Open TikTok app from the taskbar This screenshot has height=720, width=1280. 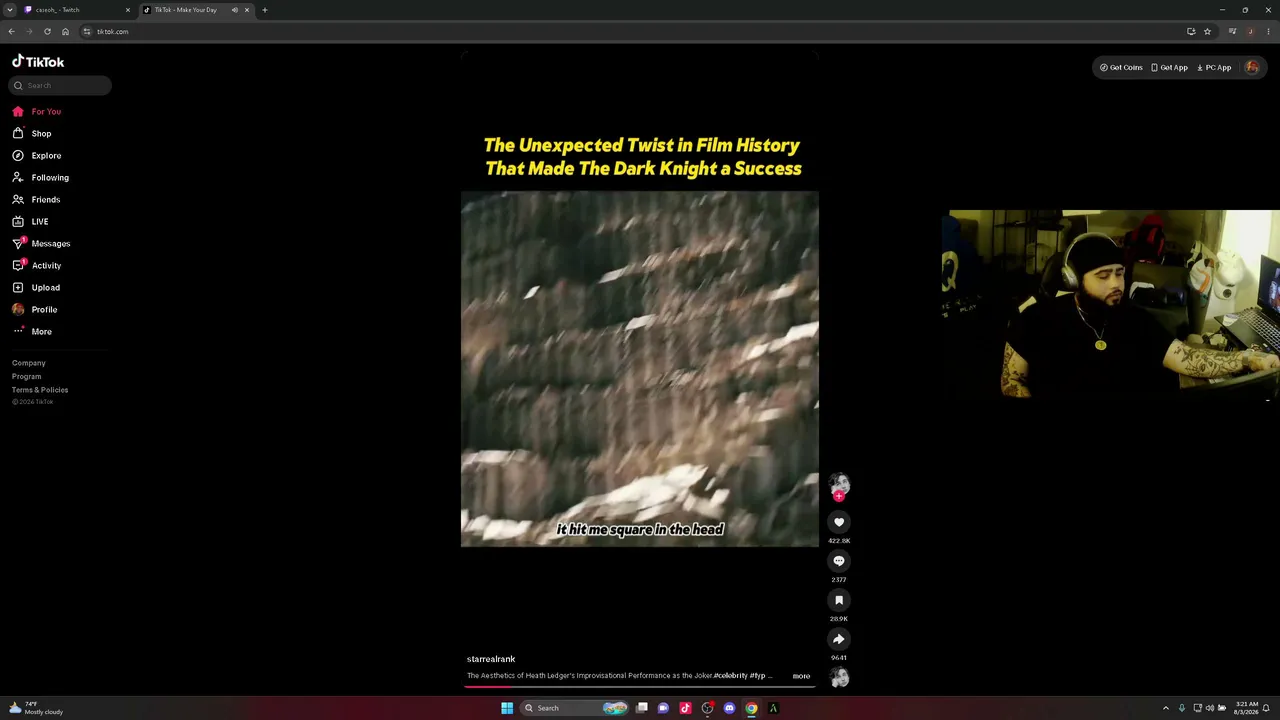pos(685,708)
